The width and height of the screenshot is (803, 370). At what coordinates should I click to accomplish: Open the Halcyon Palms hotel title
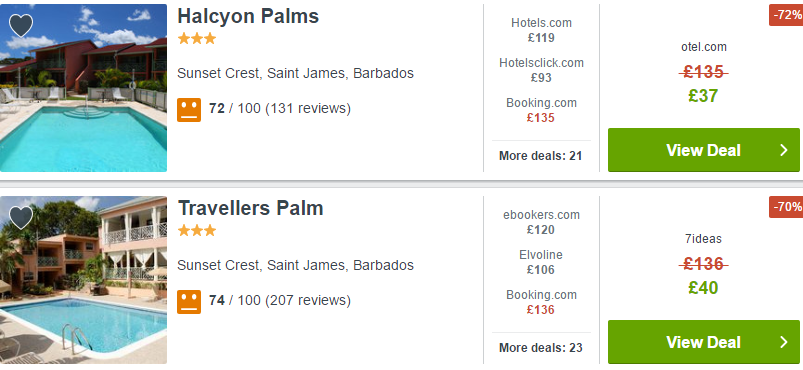tap(248, 16)
